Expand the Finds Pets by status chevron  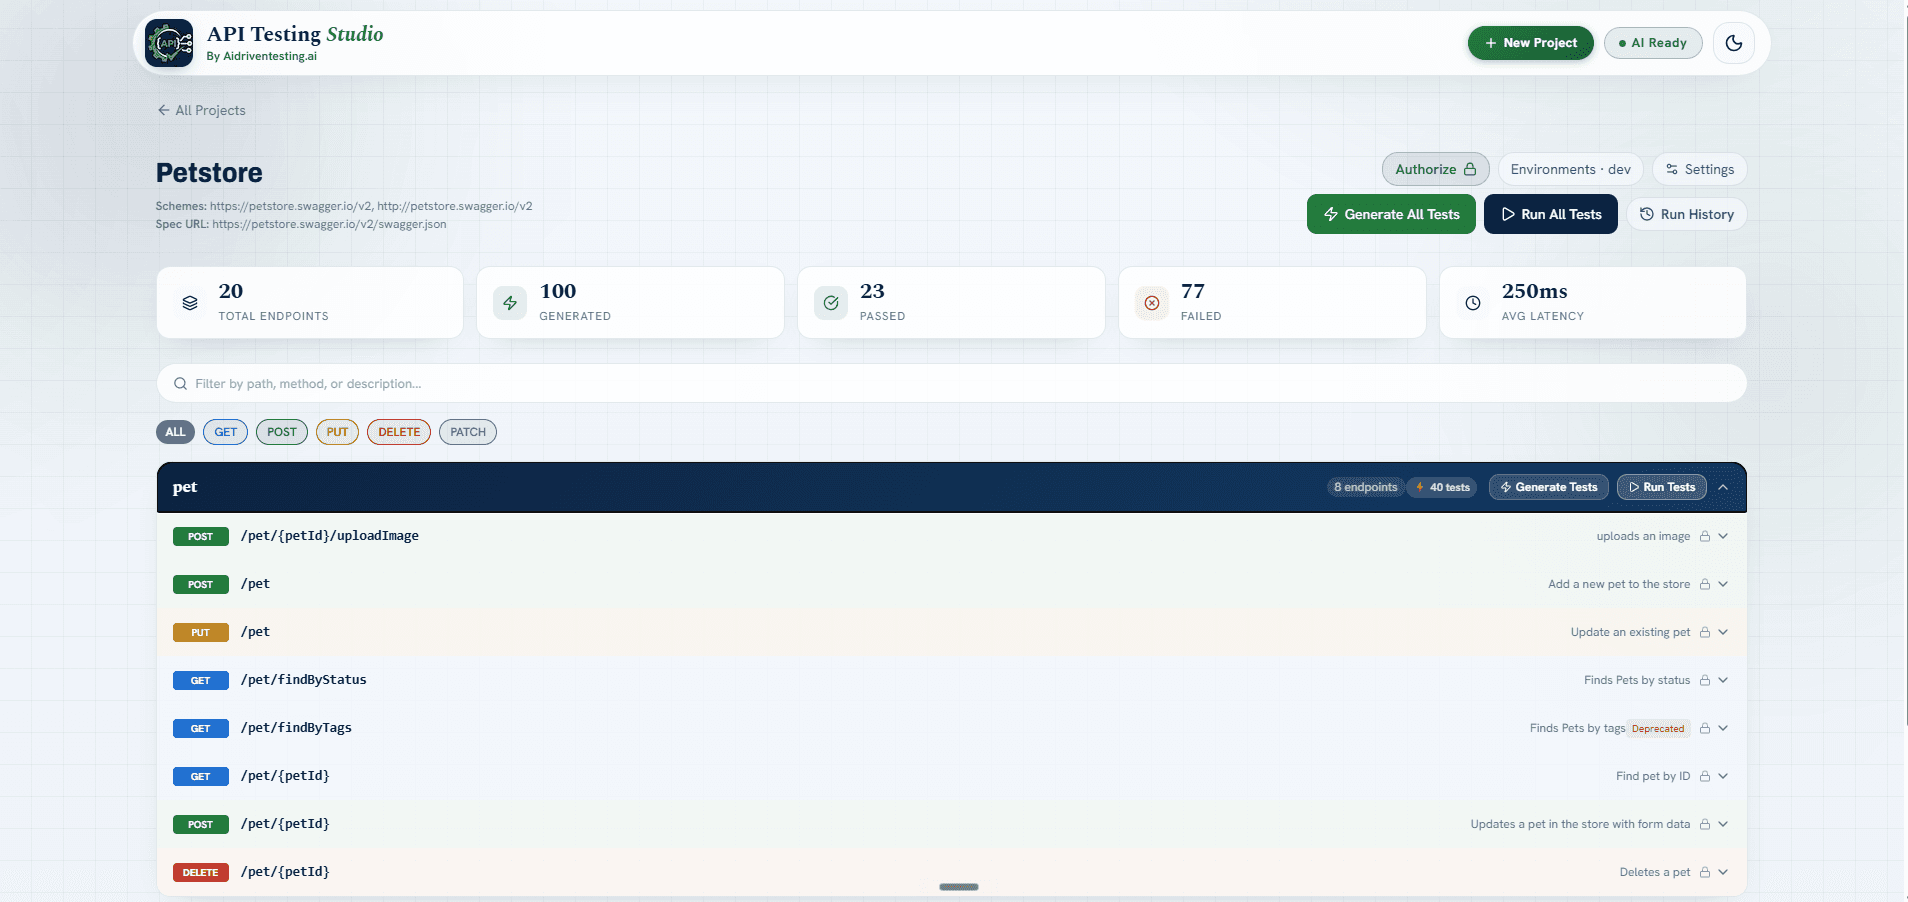point(1723,680)
